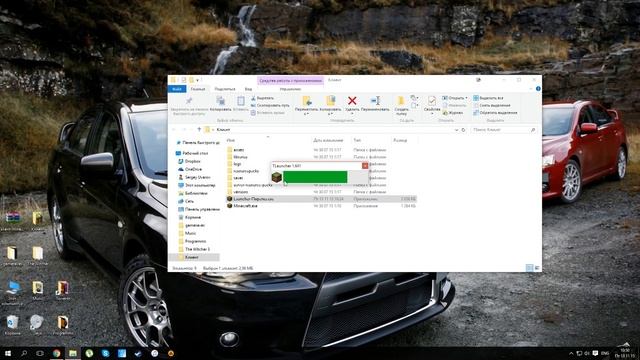Click the Copy (Копировать) ribbon icon
Viewport: 640px width, 360px height.
point(220,101)
